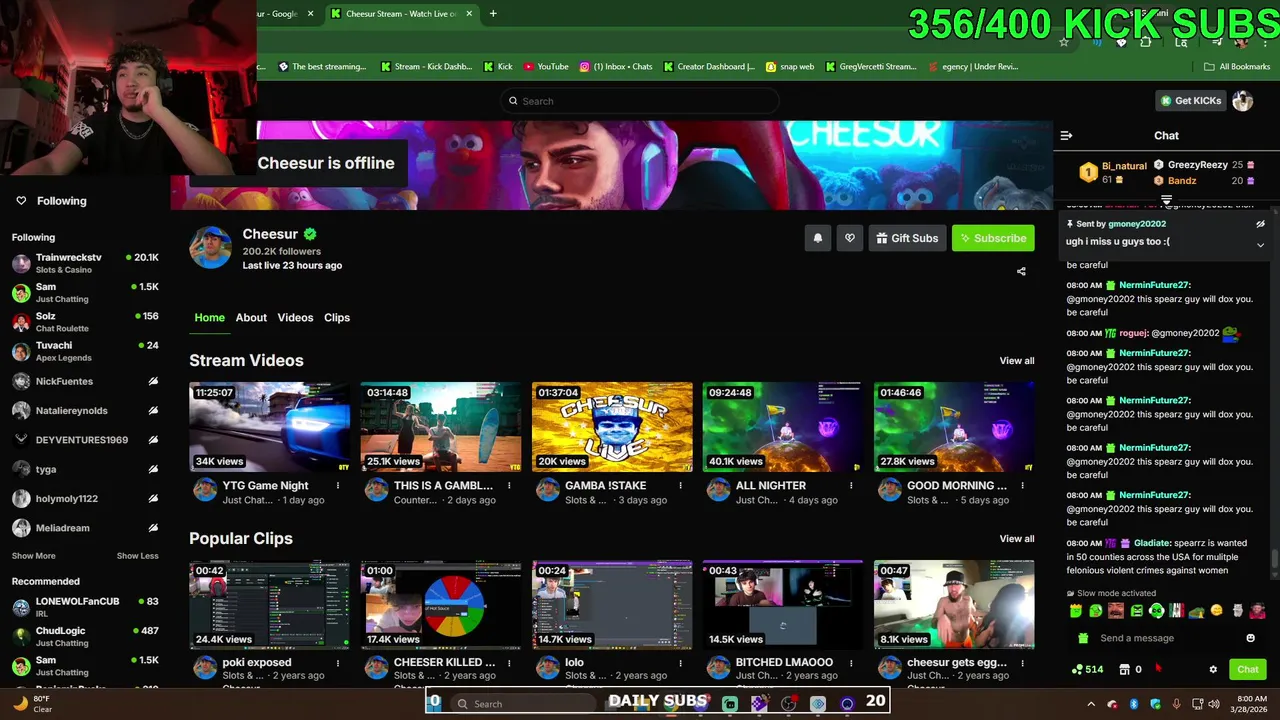This screenshot has width=1280, height=720.
Task: Open the emoji picker in the chat box
Action: coord(1250,638)
